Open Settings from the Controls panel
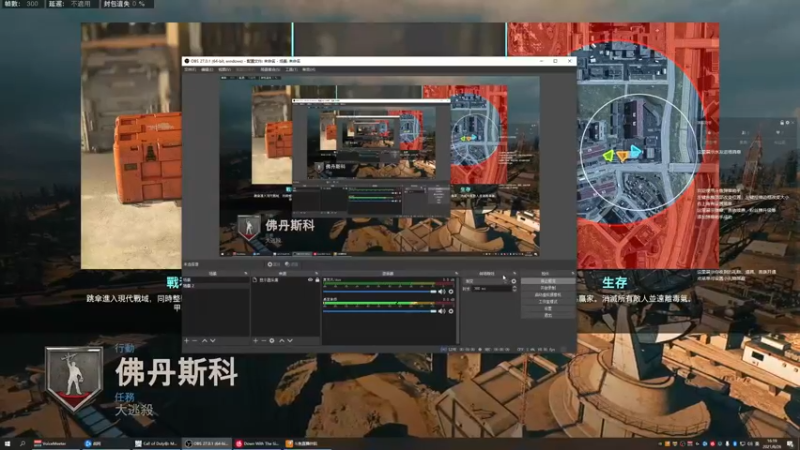Image resolution: width=800 pixels, height=450 pixels. (x=548, y=309)
